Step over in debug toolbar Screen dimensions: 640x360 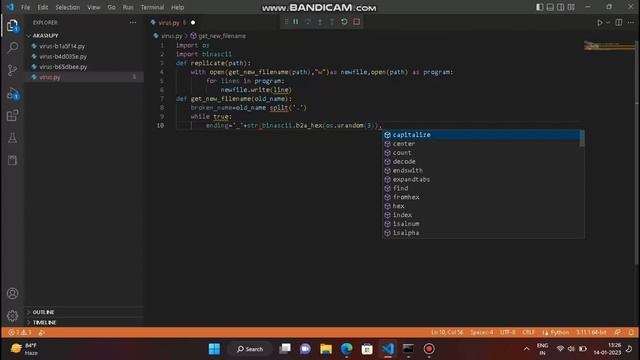[x=308, y=22]
